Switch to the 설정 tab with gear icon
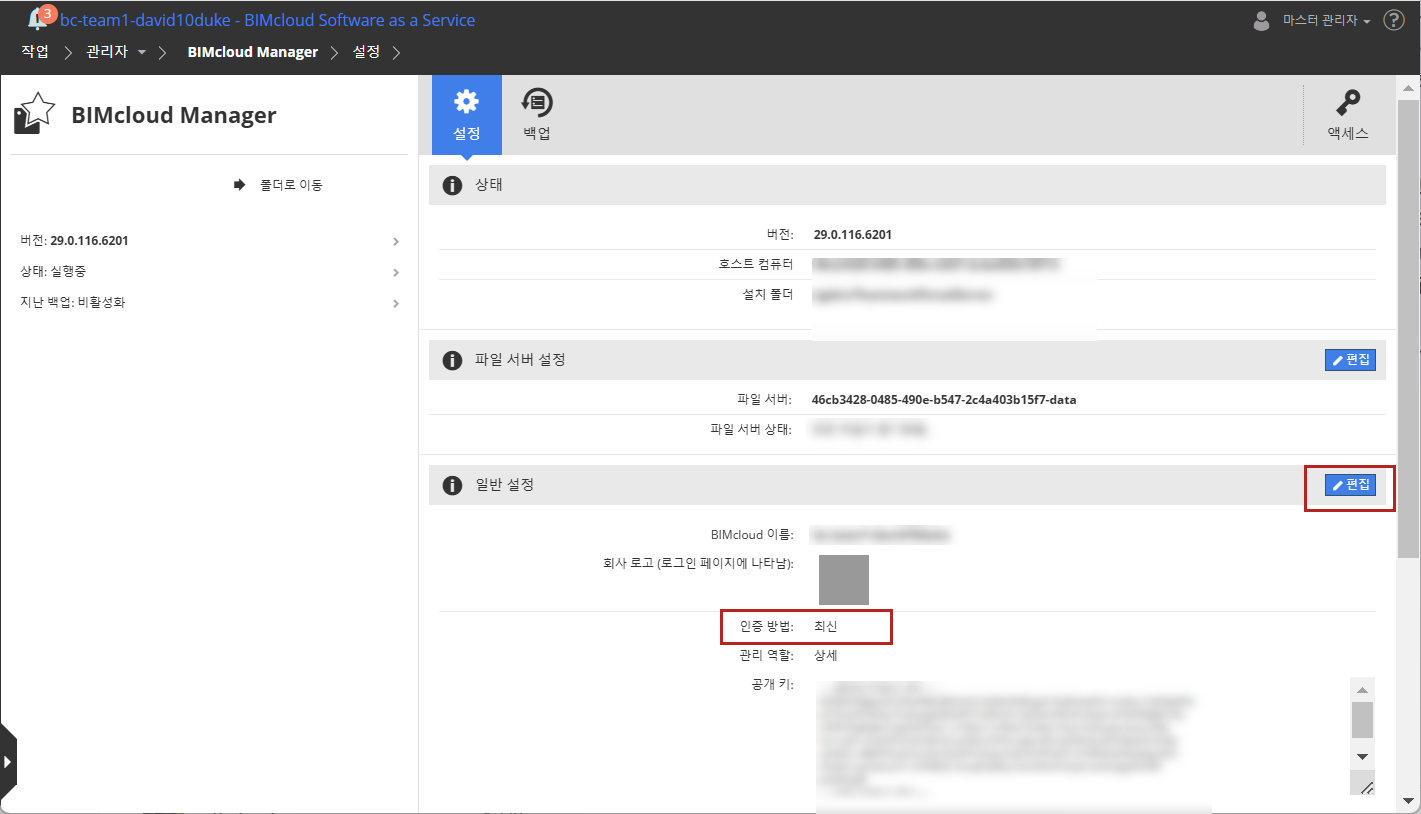The image size is (1421, 814). click(x=467, y=115)
